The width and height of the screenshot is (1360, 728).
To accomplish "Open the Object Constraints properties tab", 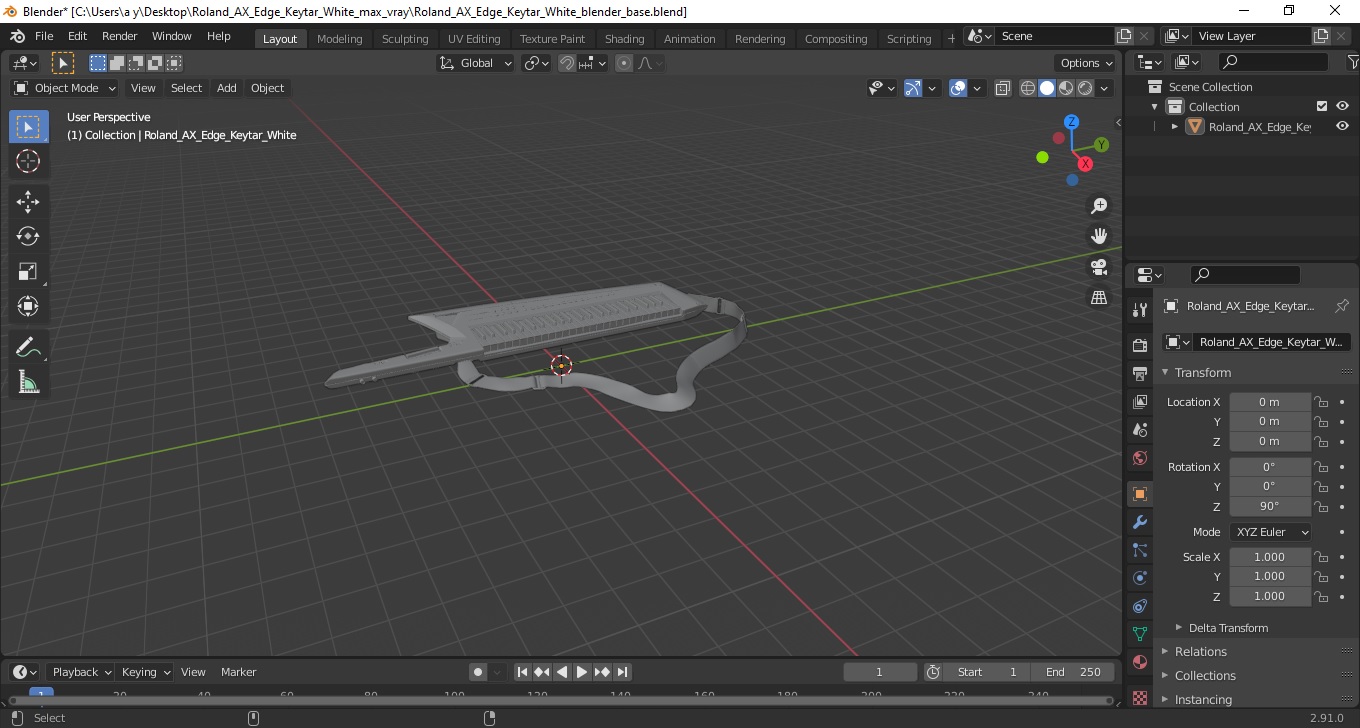I will click(1139, 606).
